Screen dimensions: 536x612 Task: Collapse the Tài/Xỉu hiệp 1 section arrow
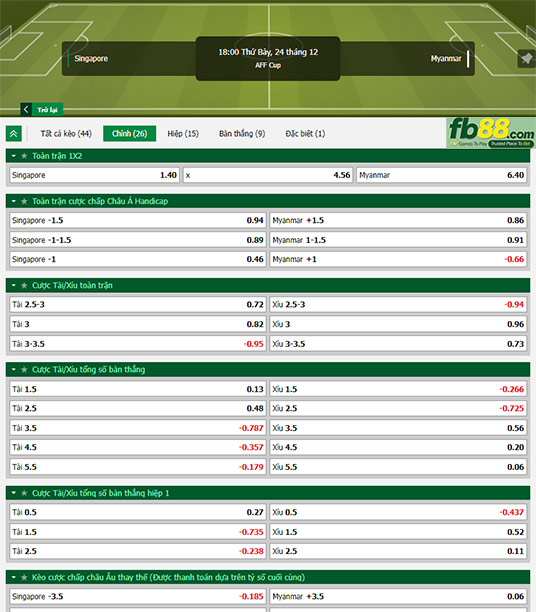click(x=14, y=493)
